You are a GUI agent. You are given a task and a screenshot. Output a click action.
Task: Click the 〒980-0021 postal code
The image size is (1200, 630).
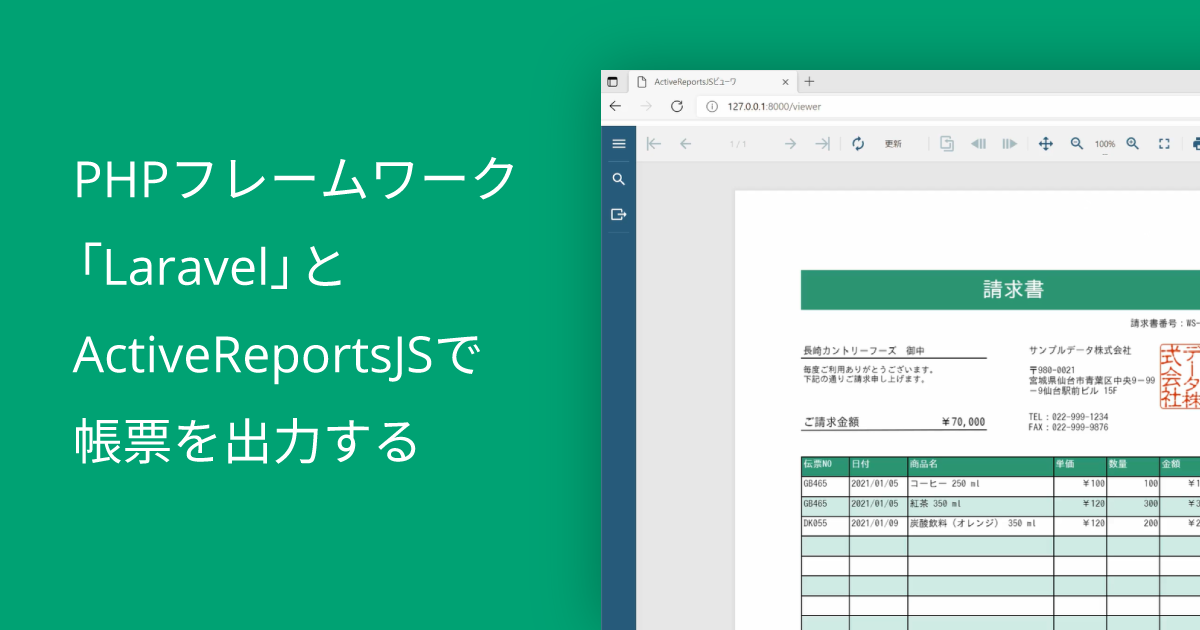point(1052,370)
